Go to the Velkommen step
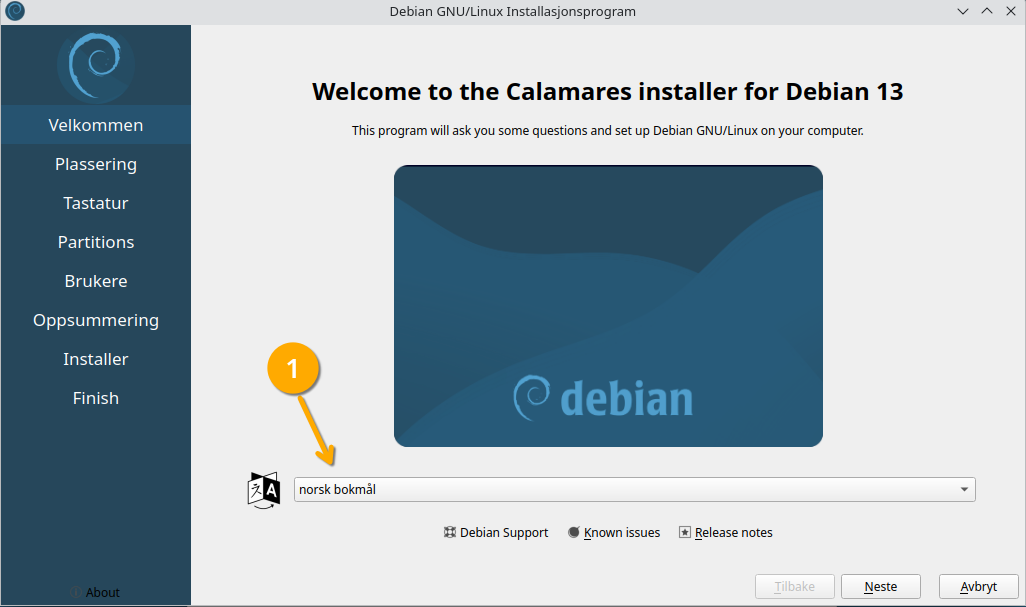 click(96, 125)
